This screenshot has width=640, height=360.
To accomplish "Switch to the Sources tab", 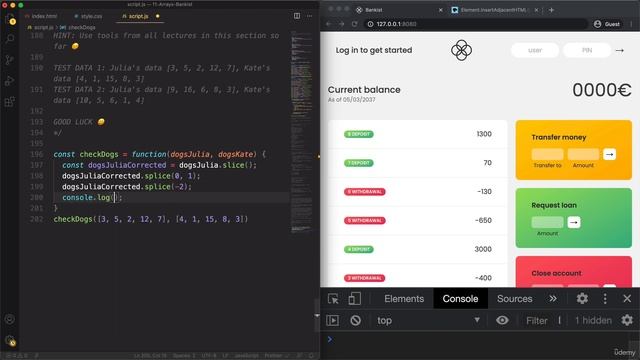I will point(515,299).
